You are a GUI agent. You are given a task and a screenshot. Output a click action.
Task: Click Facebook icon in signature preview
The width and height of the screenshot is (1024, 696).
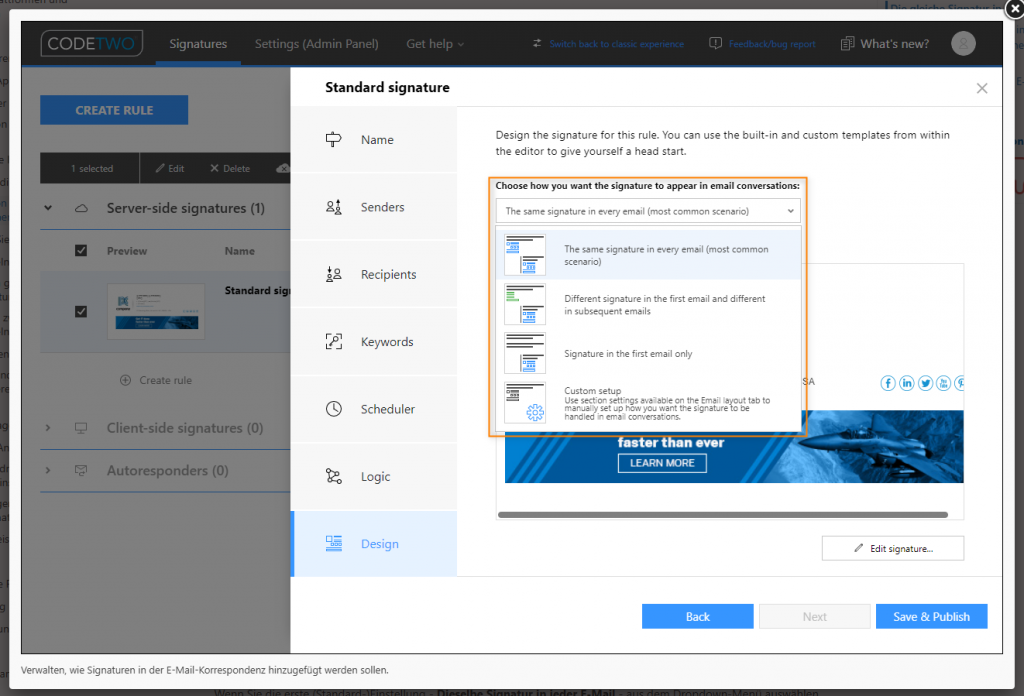(x=888, y=383)
